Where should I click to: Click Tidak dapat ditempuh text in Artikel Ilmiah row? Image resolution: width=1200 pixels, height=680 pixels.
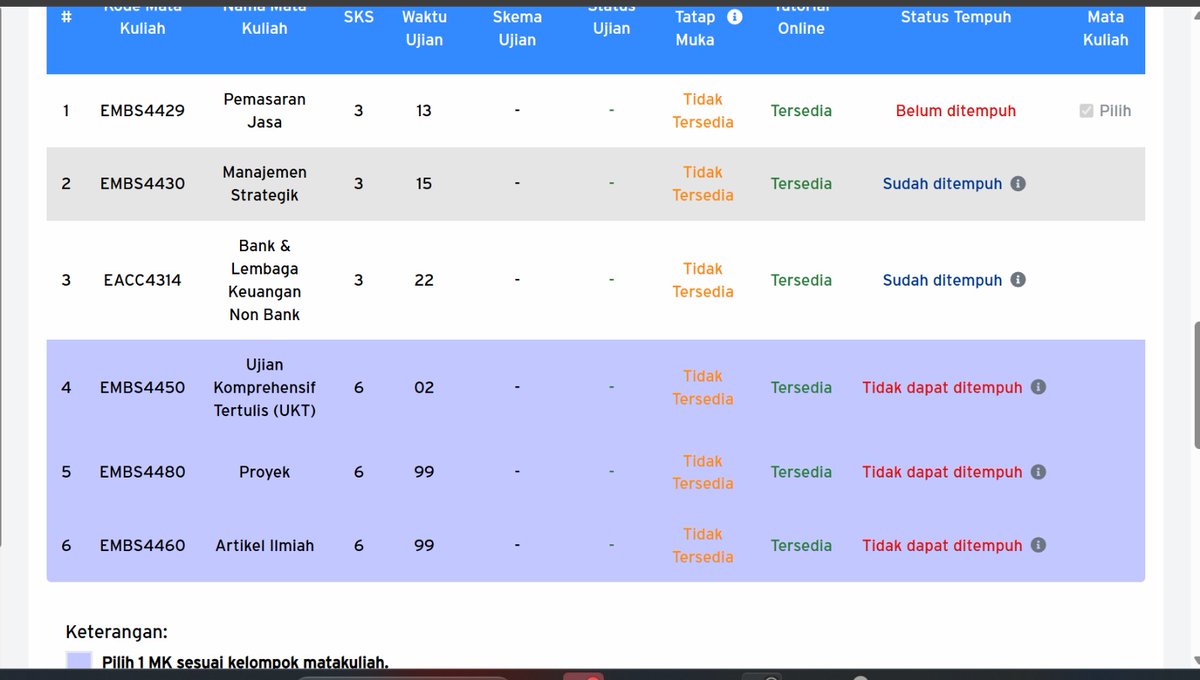[943, 545]
